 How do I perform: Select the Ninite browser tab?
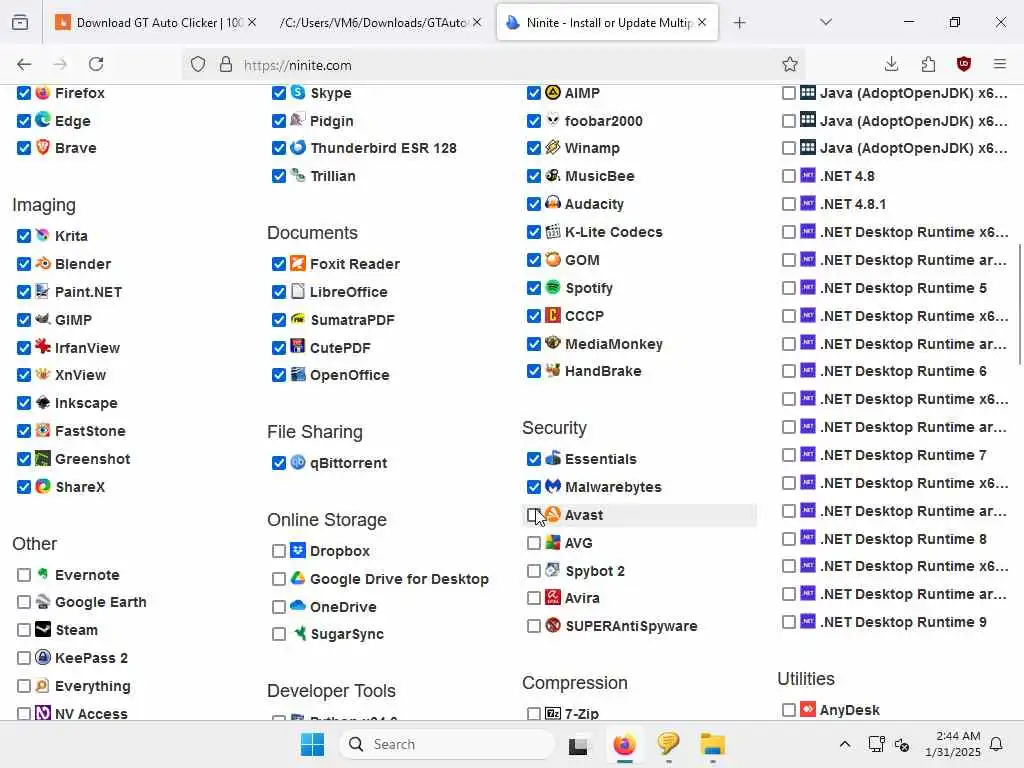(x=607, y=22)
